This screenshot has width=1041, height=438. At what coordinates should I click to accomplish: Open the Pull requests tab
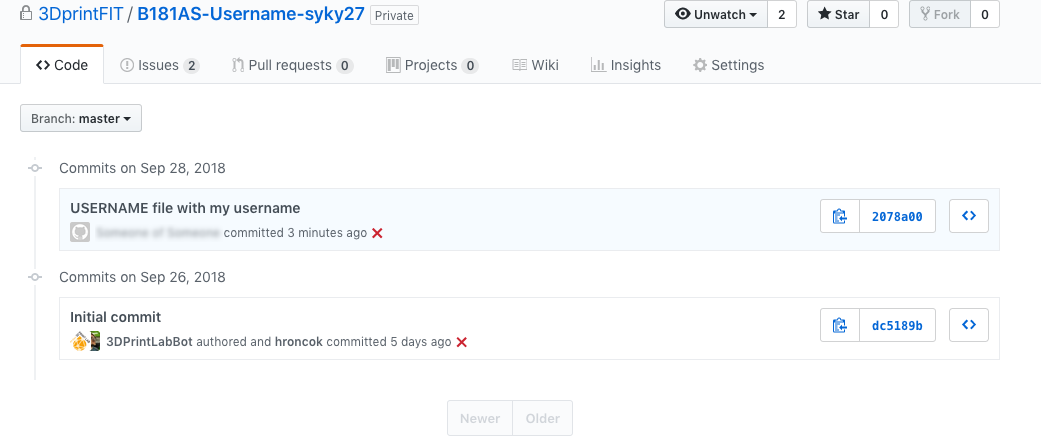292,65
